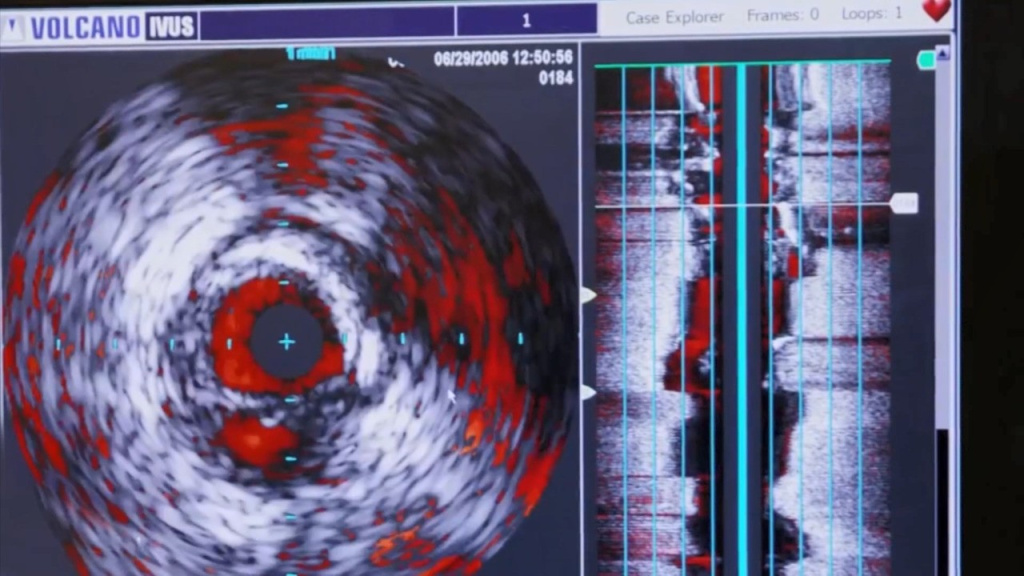Open the Volcano menu dropdown arrow
This screenshot has height=576, width=1024.
coord(12,27)
